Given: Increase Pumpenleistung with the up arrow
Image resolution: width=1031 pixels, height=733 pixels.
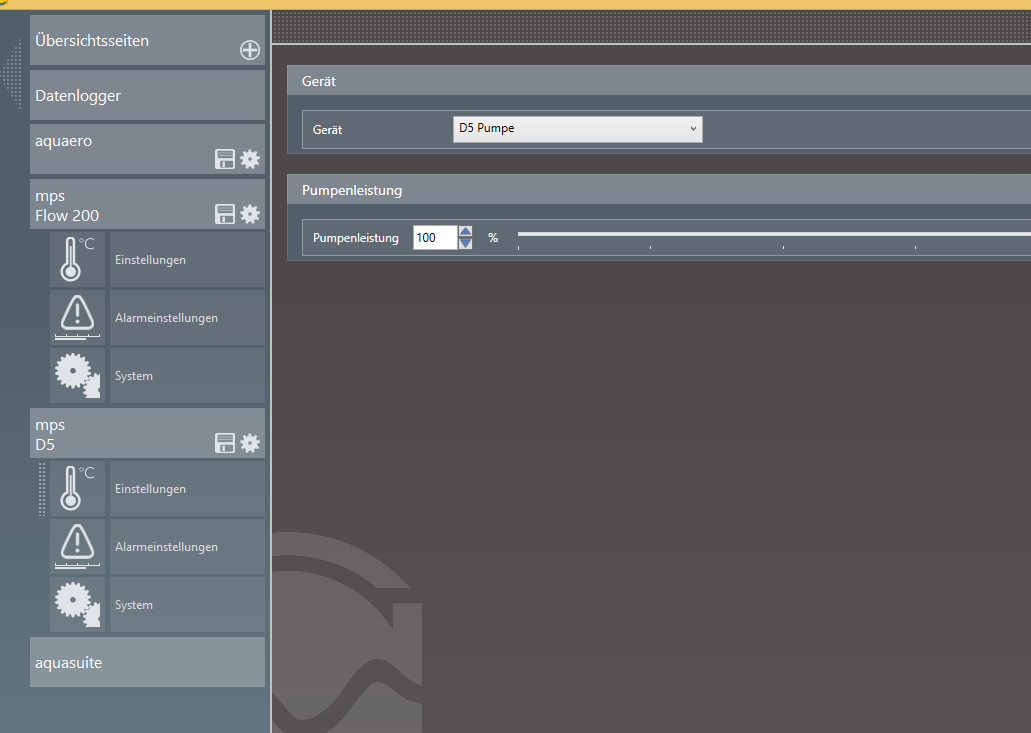Looking at the screenshot, I should point(465,232).
